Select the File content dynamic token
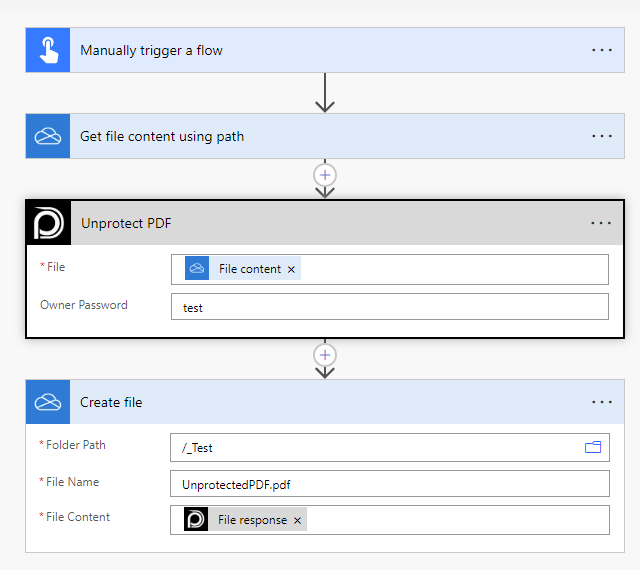 tap(248, 269)
